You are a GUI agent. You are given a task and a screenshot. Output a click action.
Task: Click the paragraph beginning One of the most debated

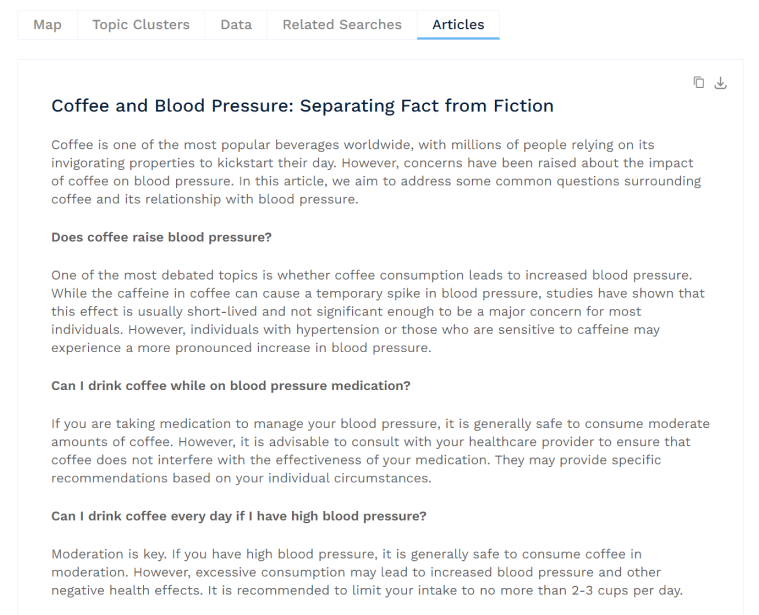pos(378,311)
